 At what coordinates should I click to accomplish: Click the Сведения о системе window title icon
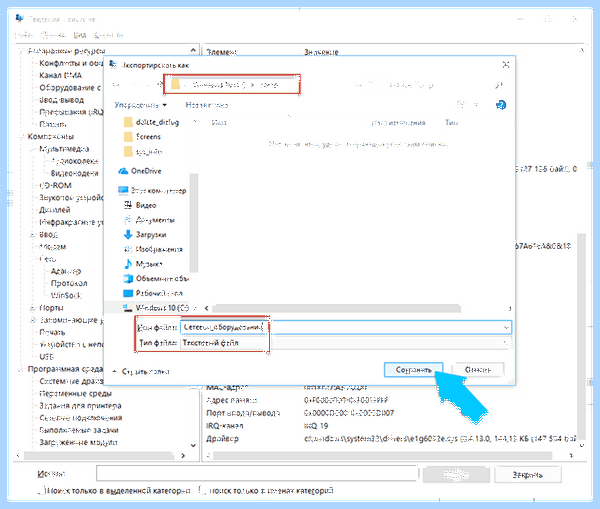coord(20,18)
